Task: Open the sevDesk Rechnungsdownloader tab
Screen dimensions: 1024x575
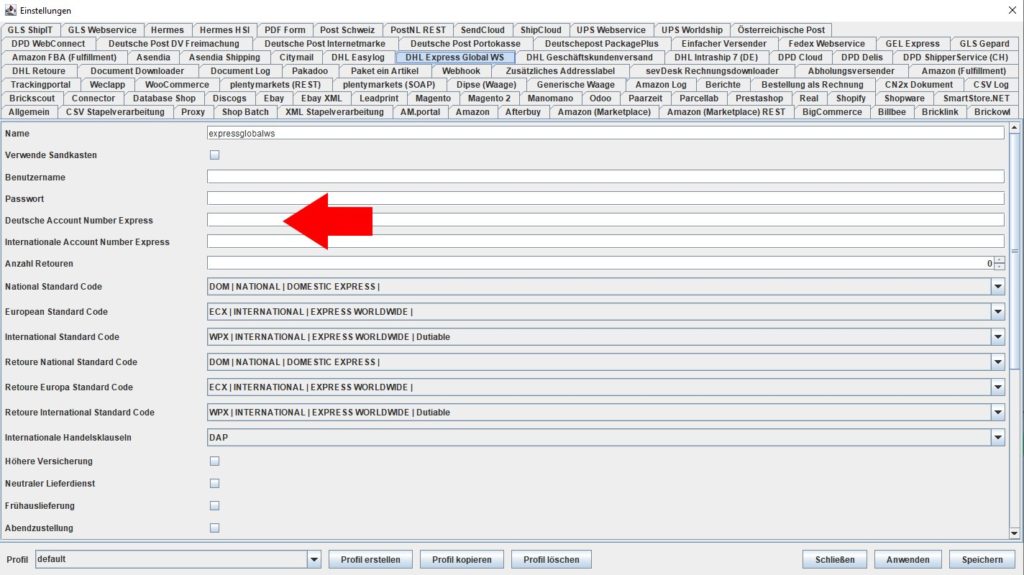Action: point(712,71)
